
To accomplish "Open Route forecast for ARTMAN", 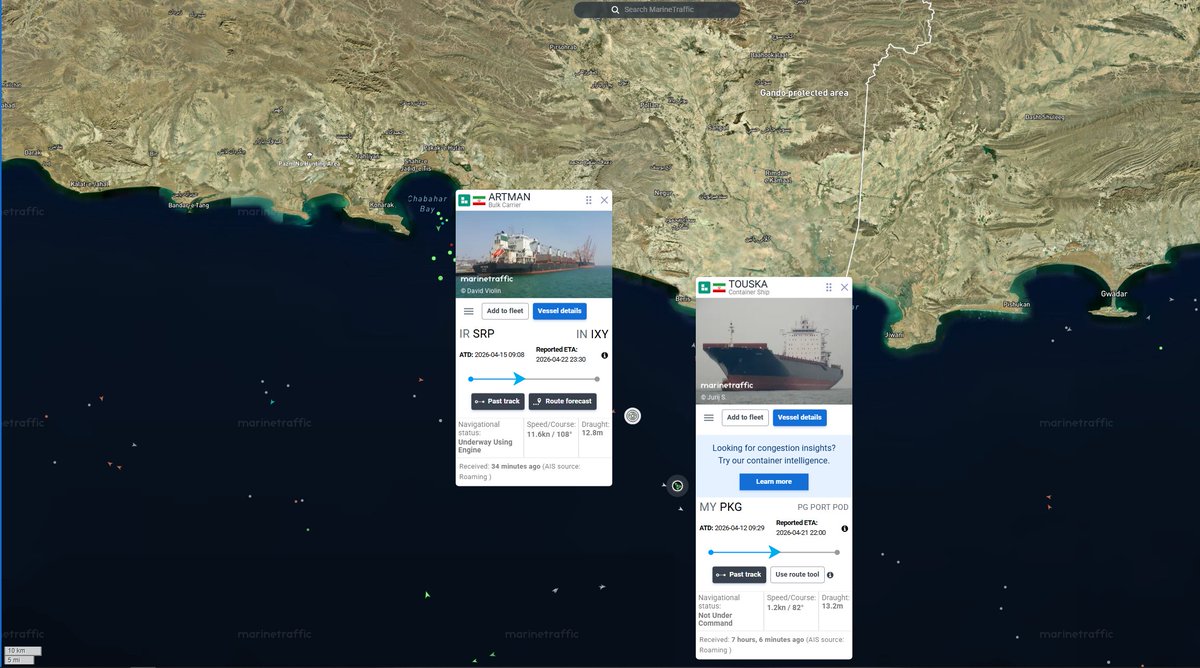I will pyautogui.click(x=563, y=401).
